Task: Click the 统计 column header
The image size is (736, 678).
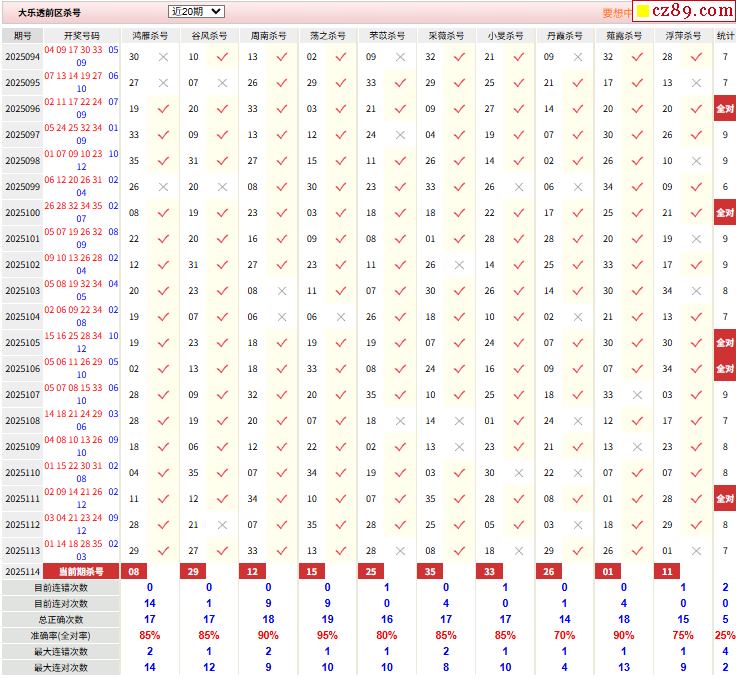Action: click(725, 35)
